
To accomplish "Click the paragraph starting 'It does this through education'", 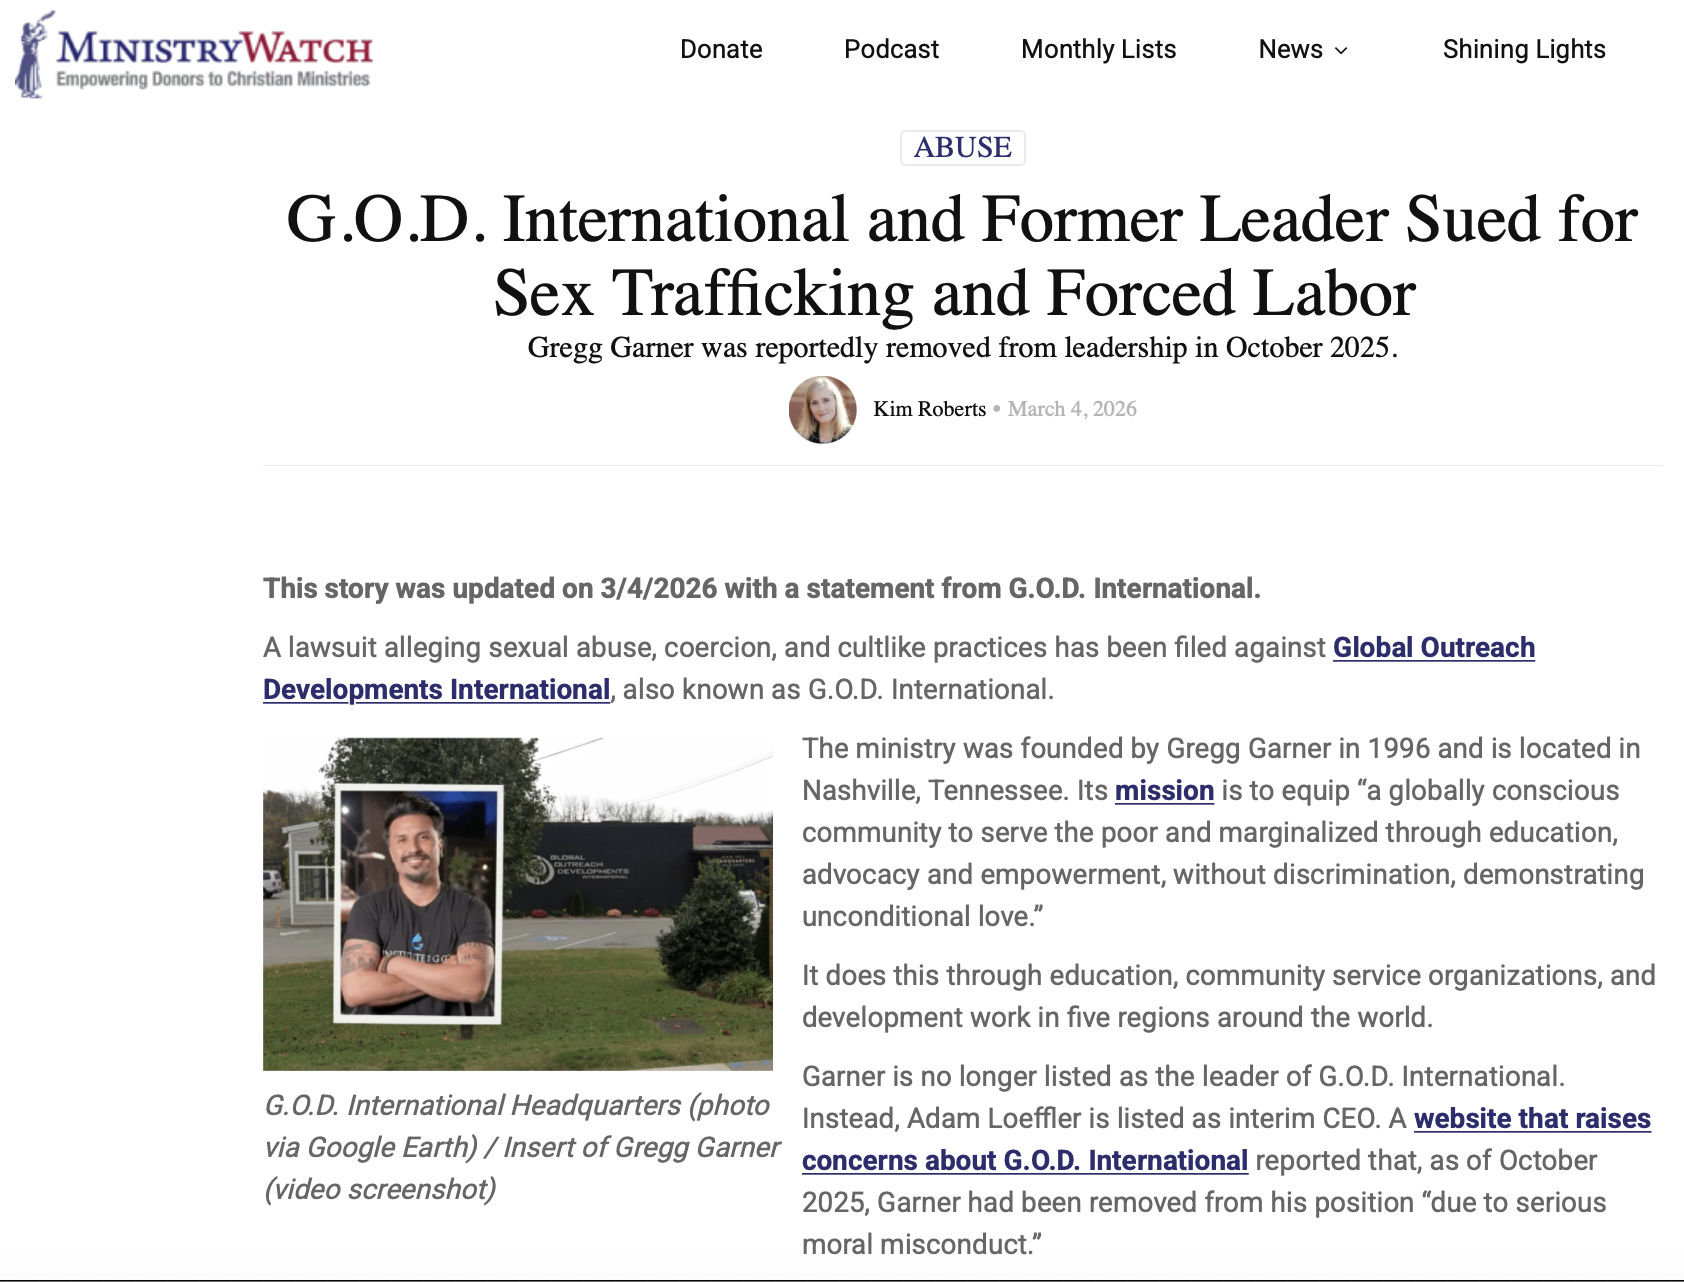I will (x=1228, y=996).
